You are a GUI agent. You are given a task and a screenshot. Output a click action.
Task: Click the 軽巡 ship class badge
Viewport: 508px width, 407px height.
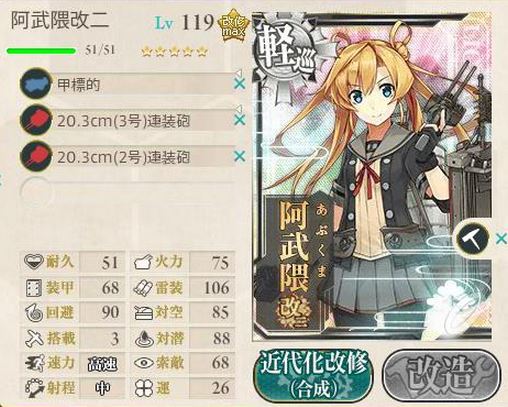point(284,55)
